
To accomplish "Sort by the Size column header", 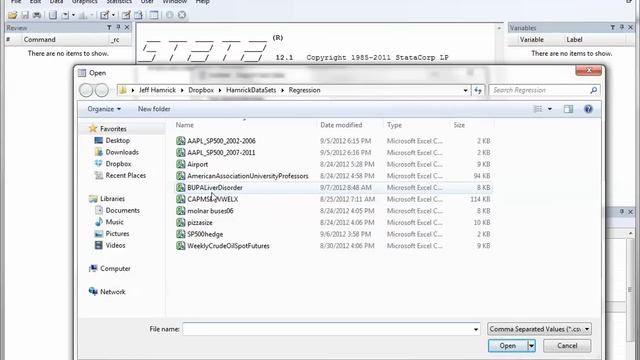I will [x=459, y=125].
